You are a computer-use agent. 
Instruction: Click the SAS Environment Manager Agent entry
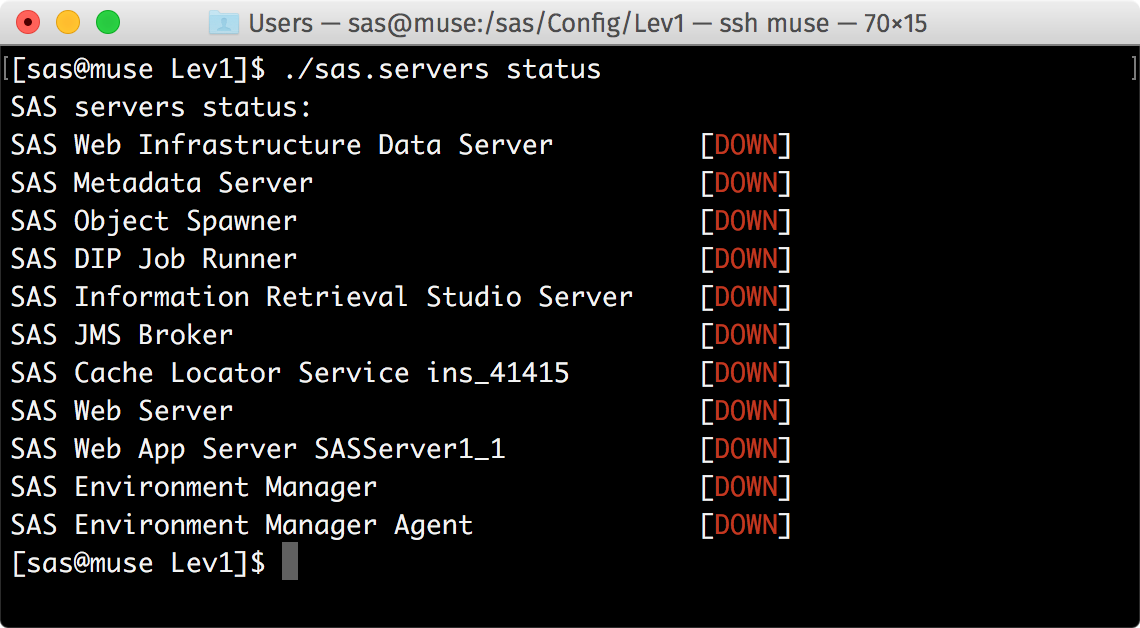240,524
